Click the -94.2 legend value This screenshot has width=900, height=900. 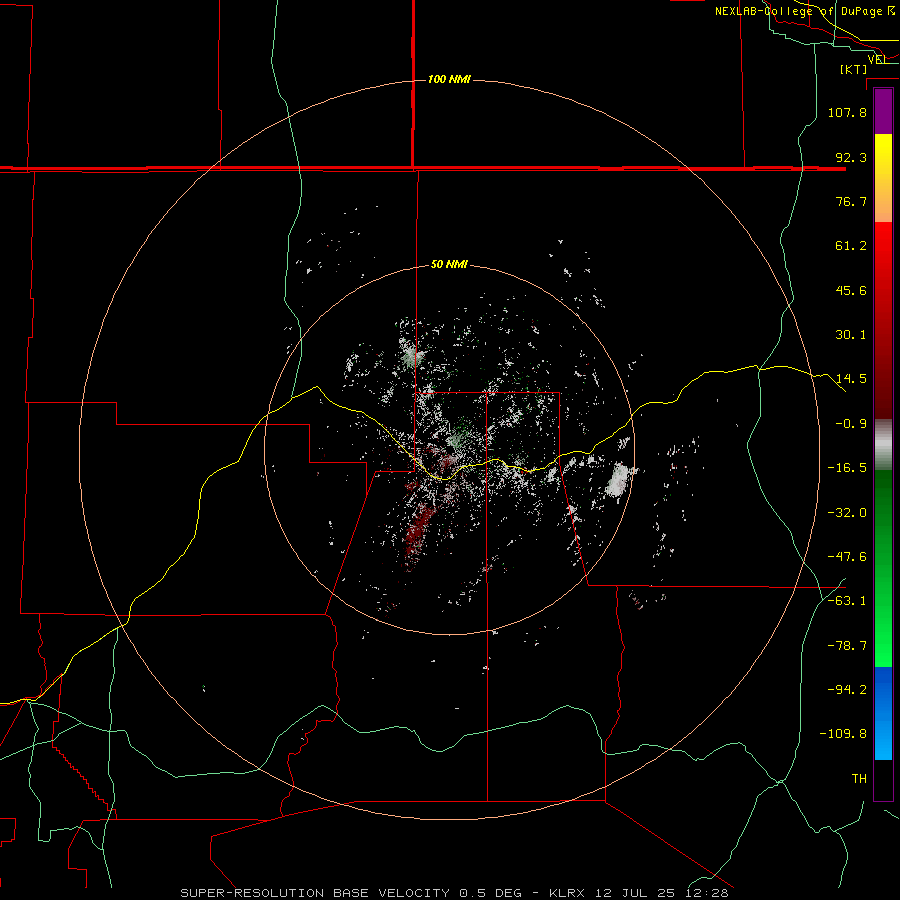tap(847, 690)
